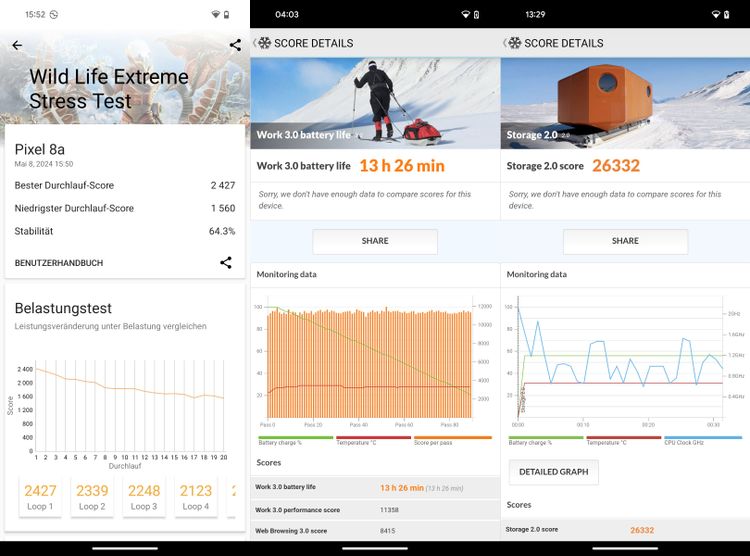Tap share icon in Wild Life header
This screenshot has width=750, height=556.
click(235, 45)
